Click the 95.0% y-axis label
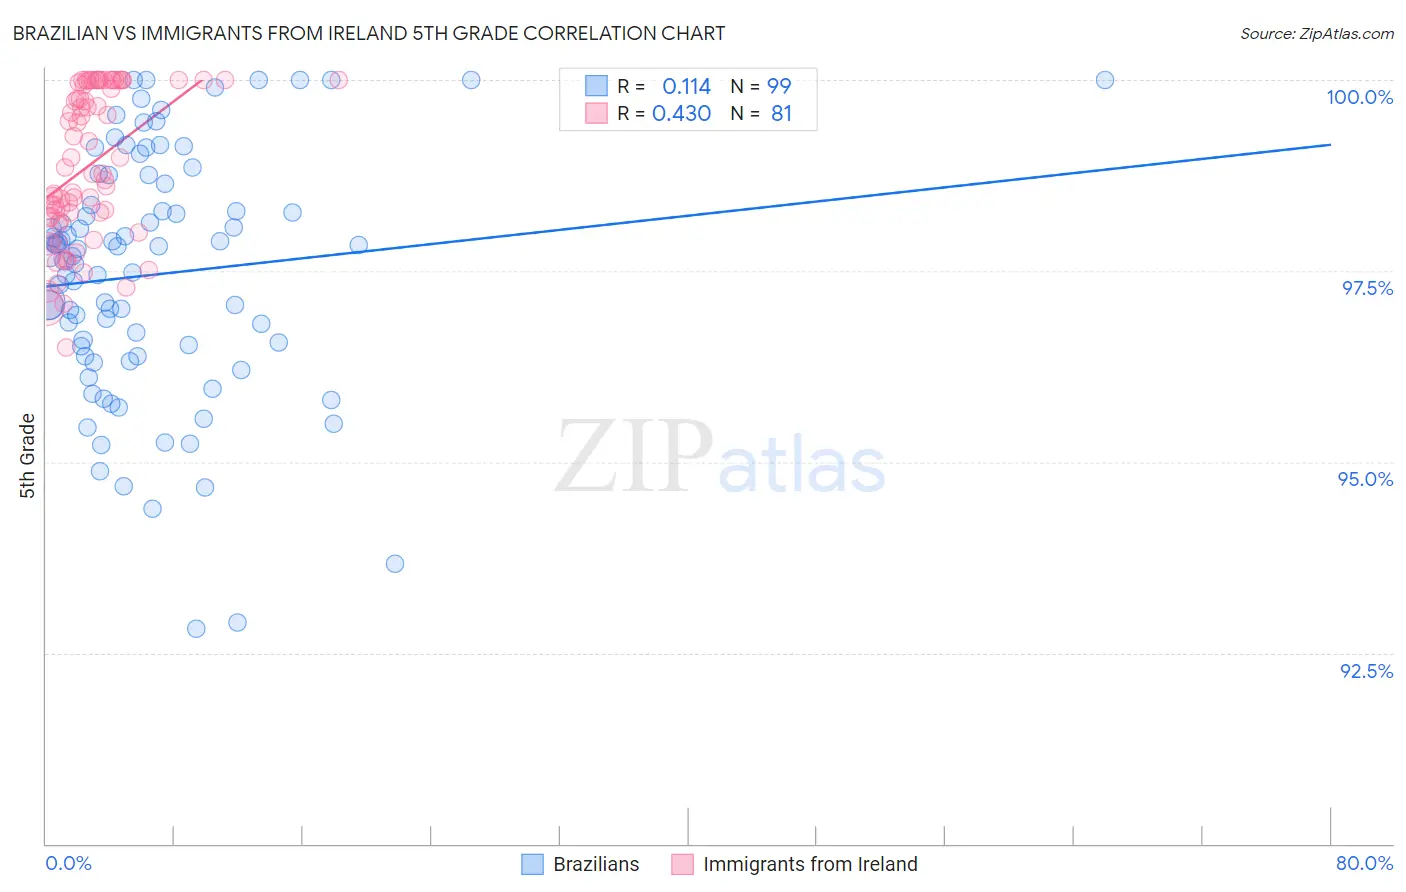 (1365, 479)
